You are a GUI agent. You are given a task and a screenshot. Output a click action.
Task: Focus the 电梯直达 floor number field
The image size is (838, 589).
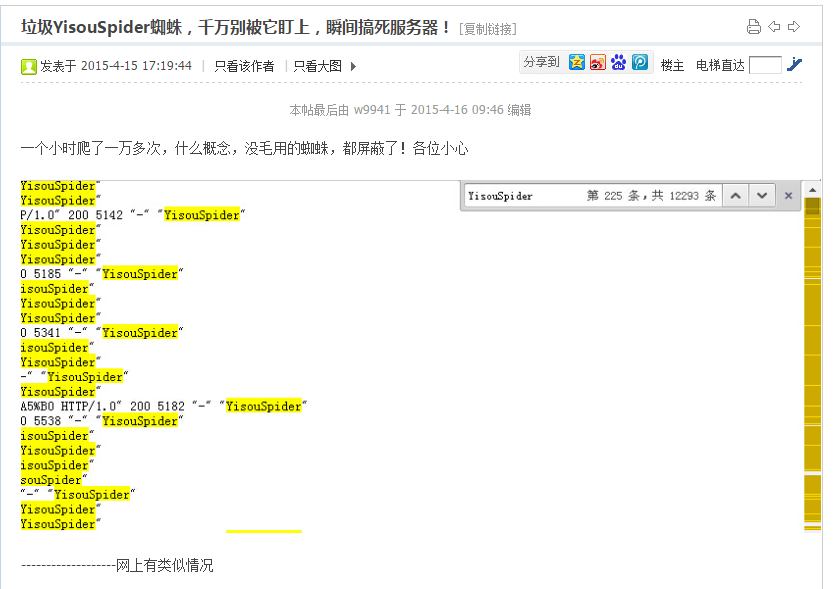click(765, 65)
